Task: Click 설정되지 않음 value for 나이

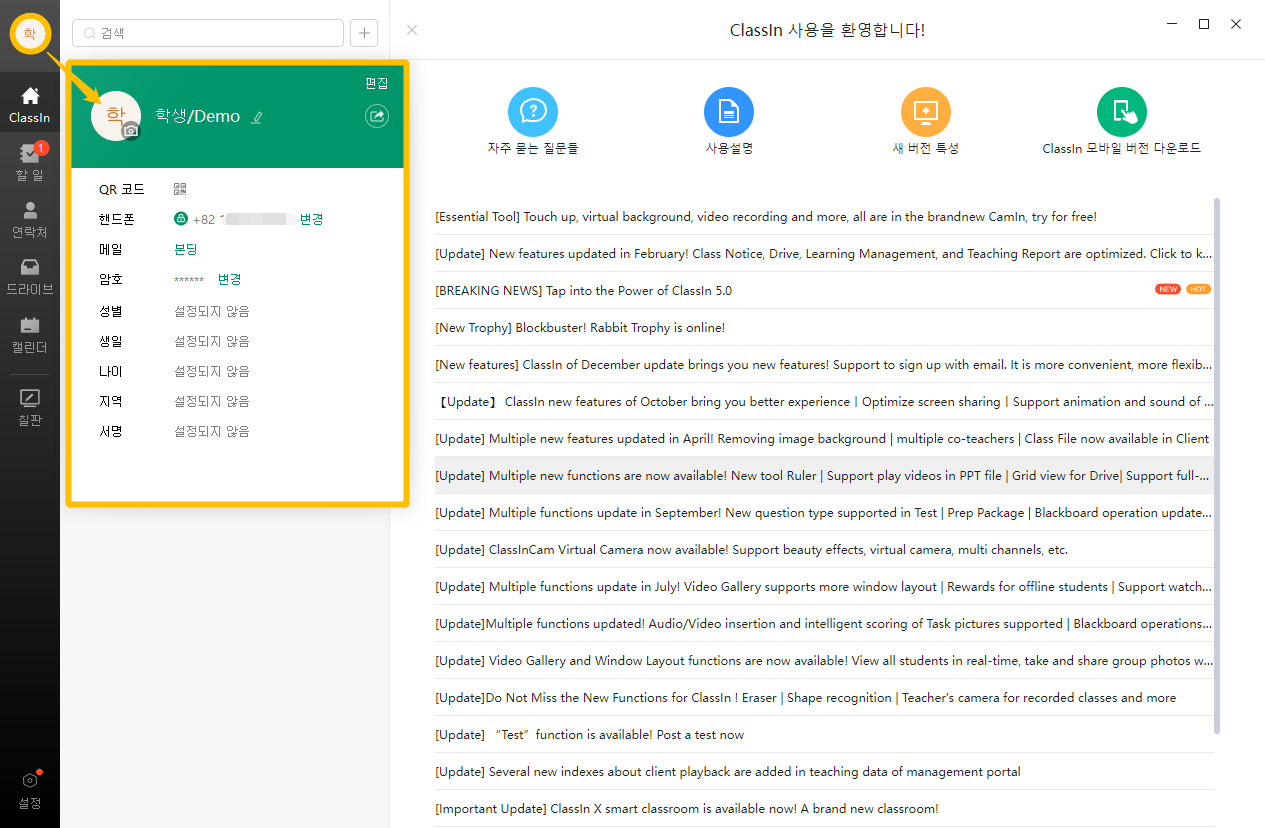Action: click(212, 371)
